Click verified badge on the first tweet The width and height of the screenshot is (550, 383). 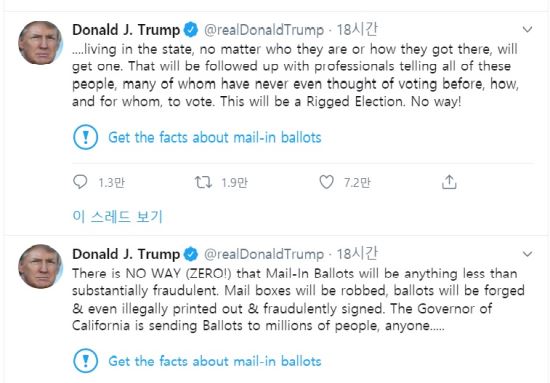click(x=191, y=30)
